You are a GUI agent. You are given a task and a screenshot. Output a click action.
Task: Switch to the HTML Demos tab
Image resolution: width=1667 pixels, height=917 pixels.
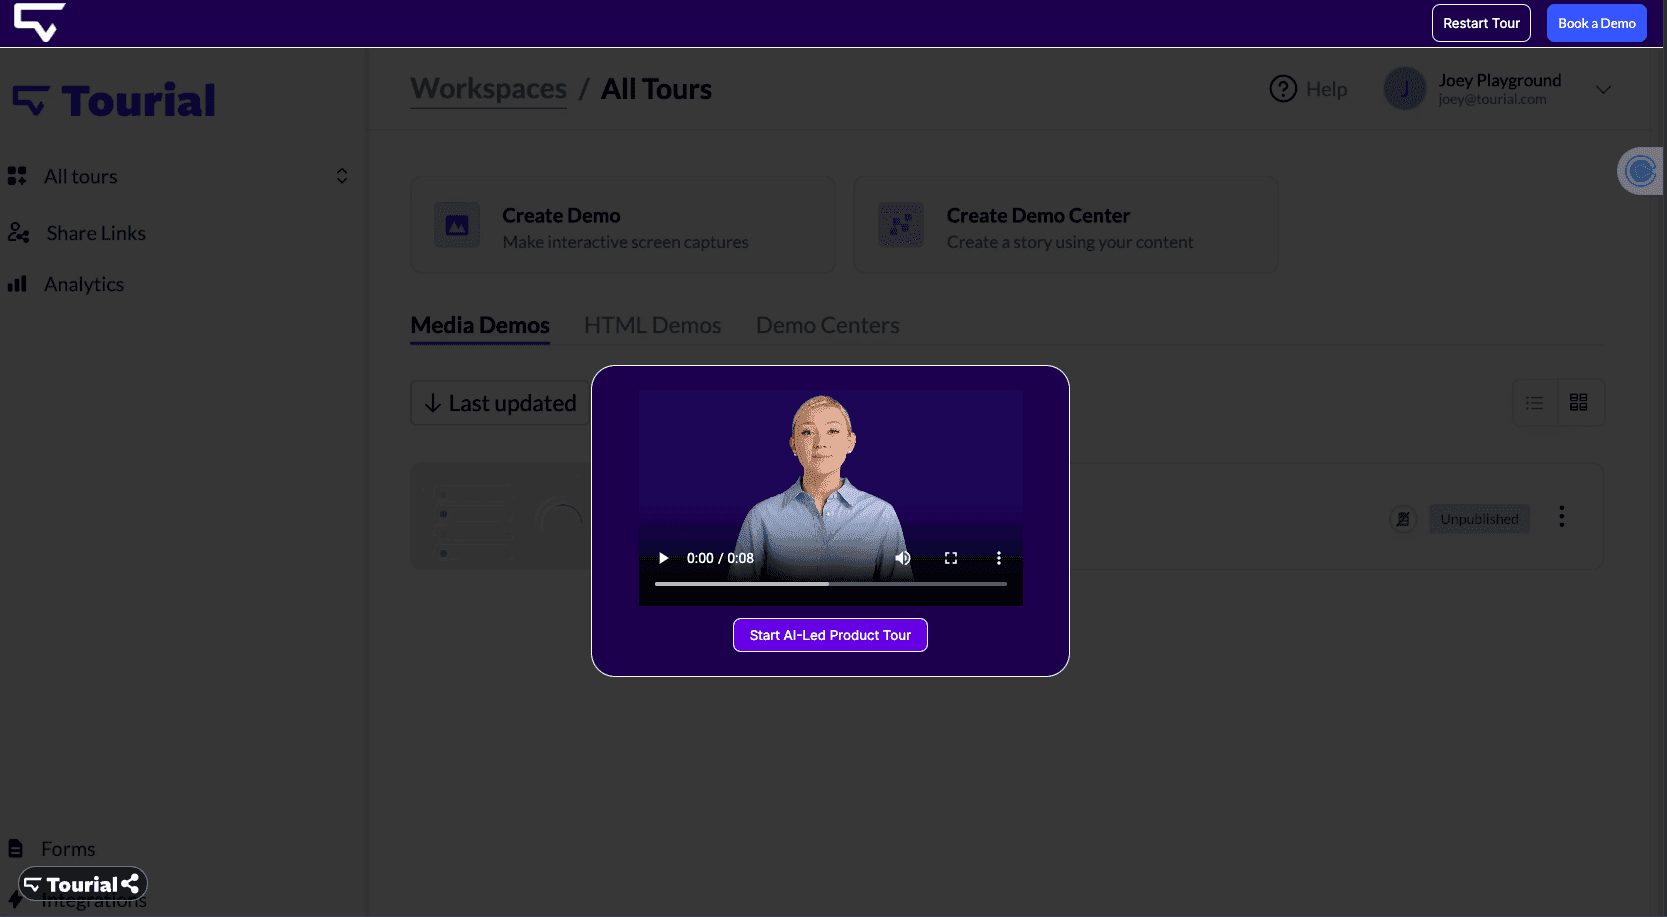[x=653, y=324]
